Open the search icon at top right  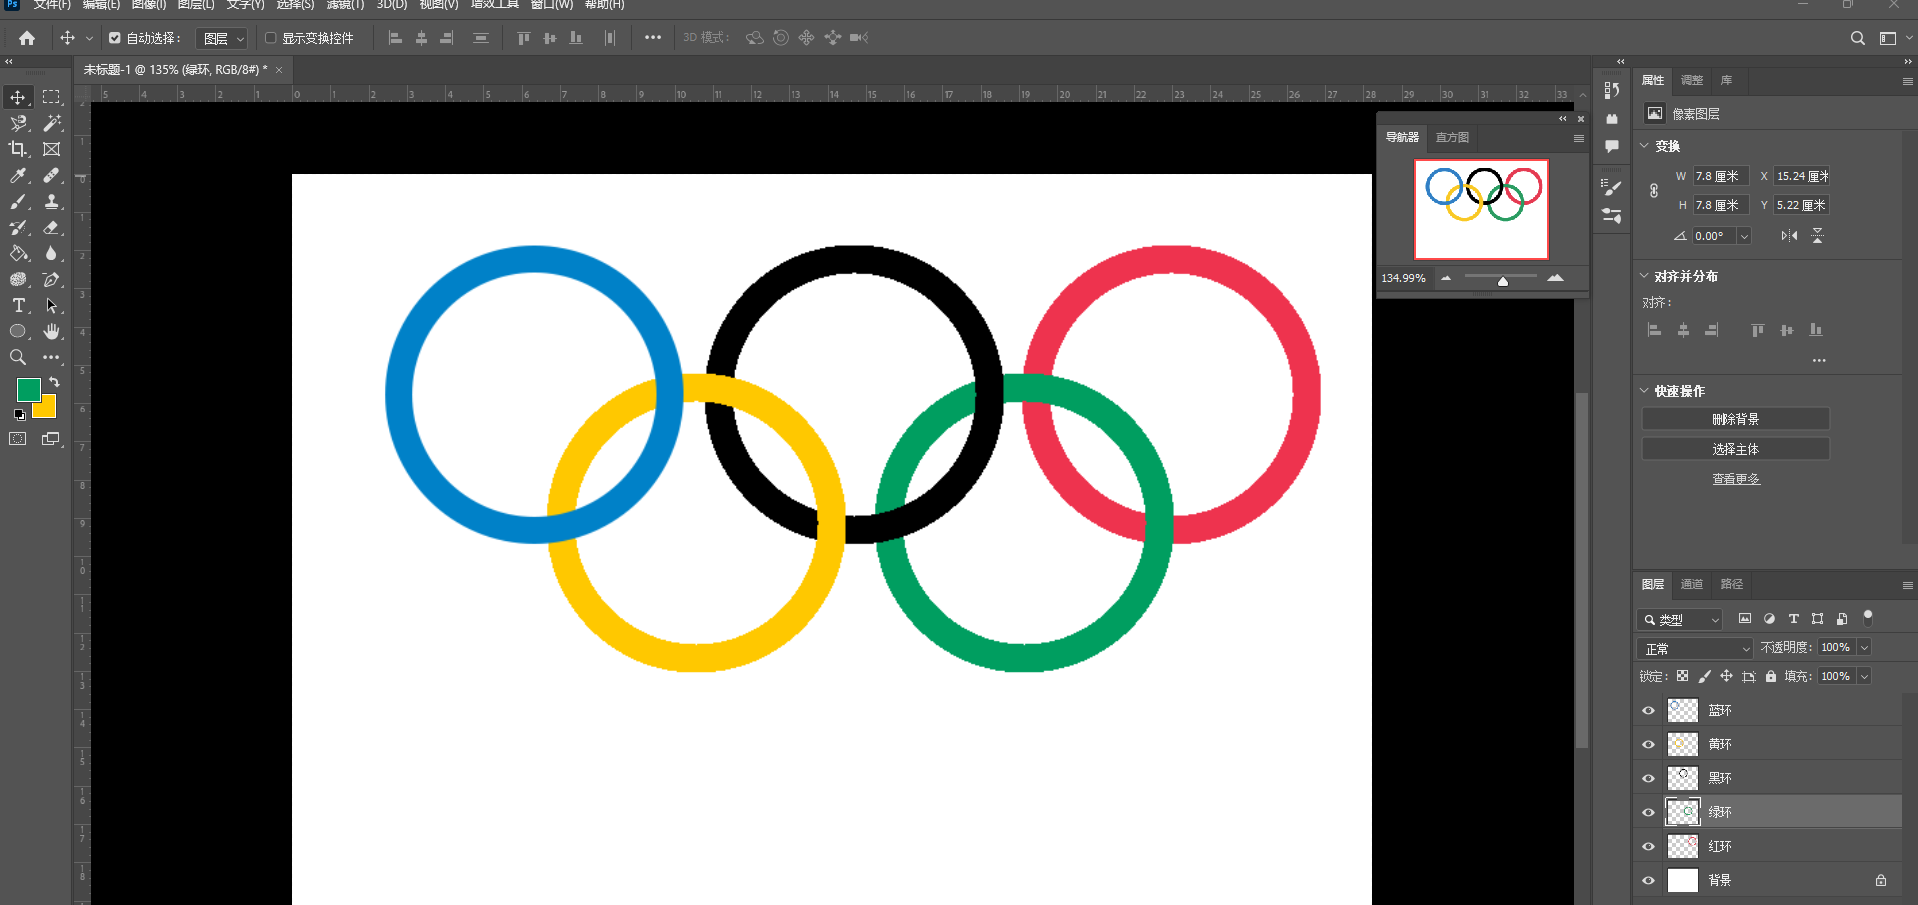(1857, 38)
